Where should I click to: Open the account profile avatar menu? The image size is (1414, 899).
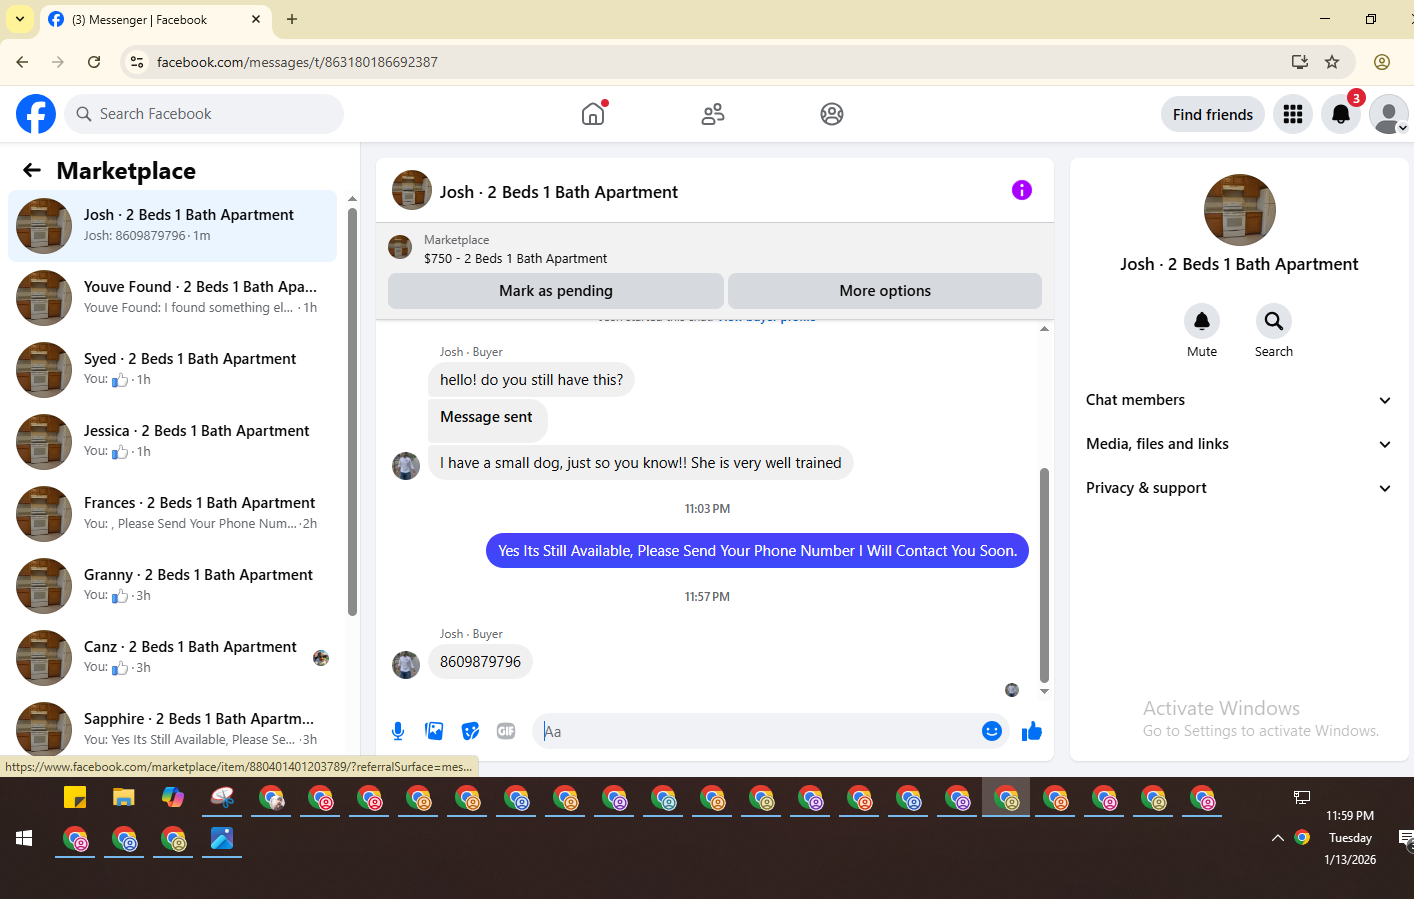pos(1389,114)
